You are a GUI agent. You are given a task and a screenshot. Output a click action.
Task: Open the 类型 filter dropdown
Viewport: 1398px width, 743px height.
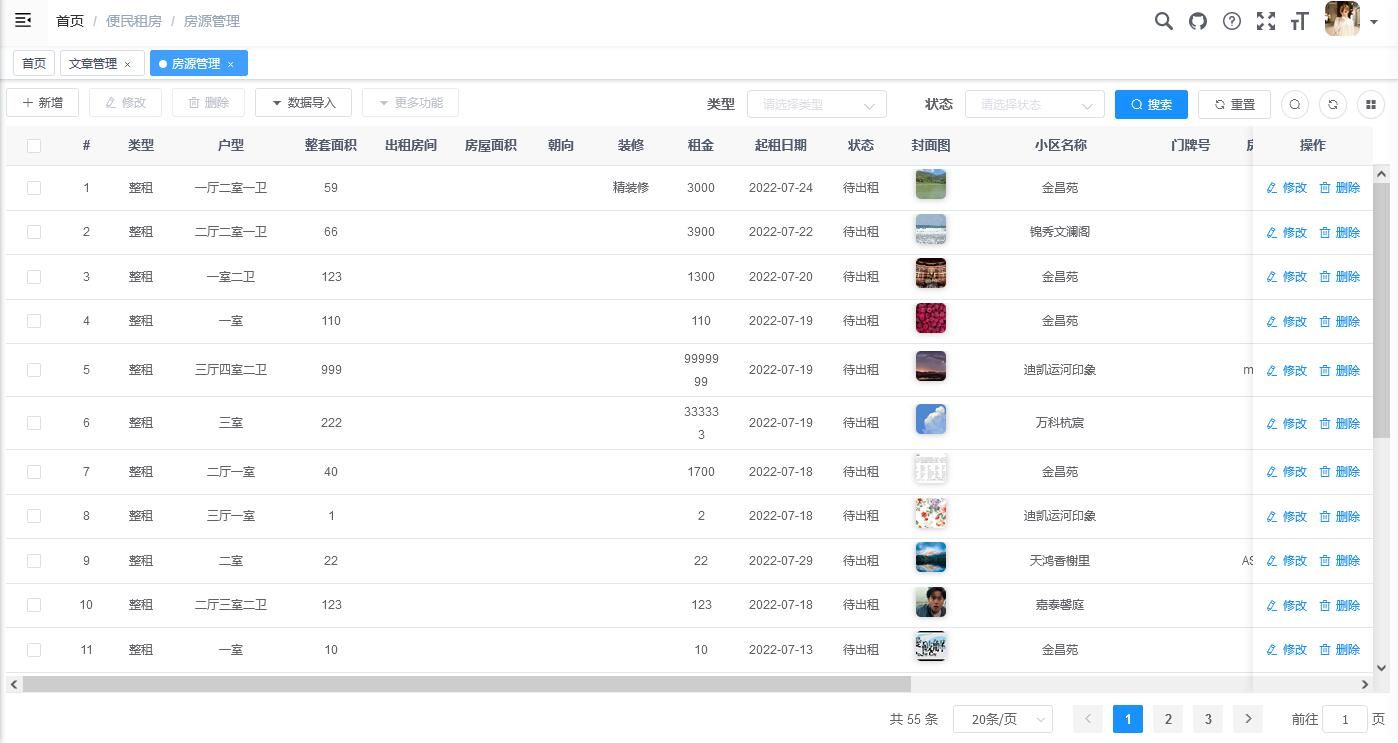[x=817, y=104]
